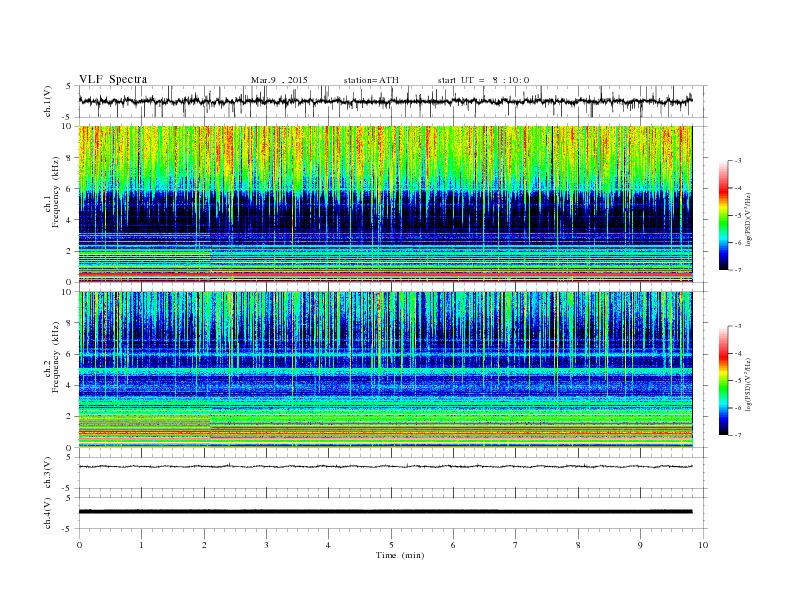792x612 pixels.
Task: Click the "5" tick on ch.3 voltage axis
Action: pyautogui.click(x=70, y=457)
